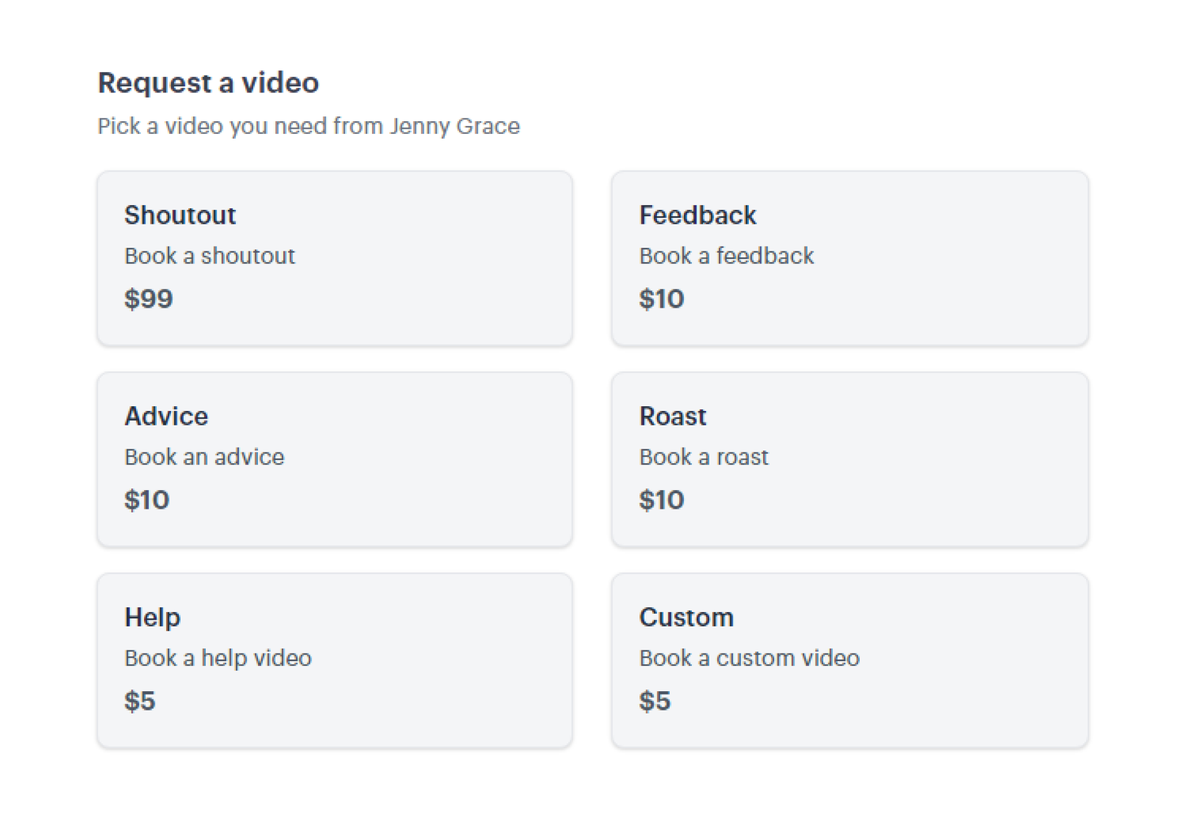Click the "Book an advice" description

click(x=204, y=457)
